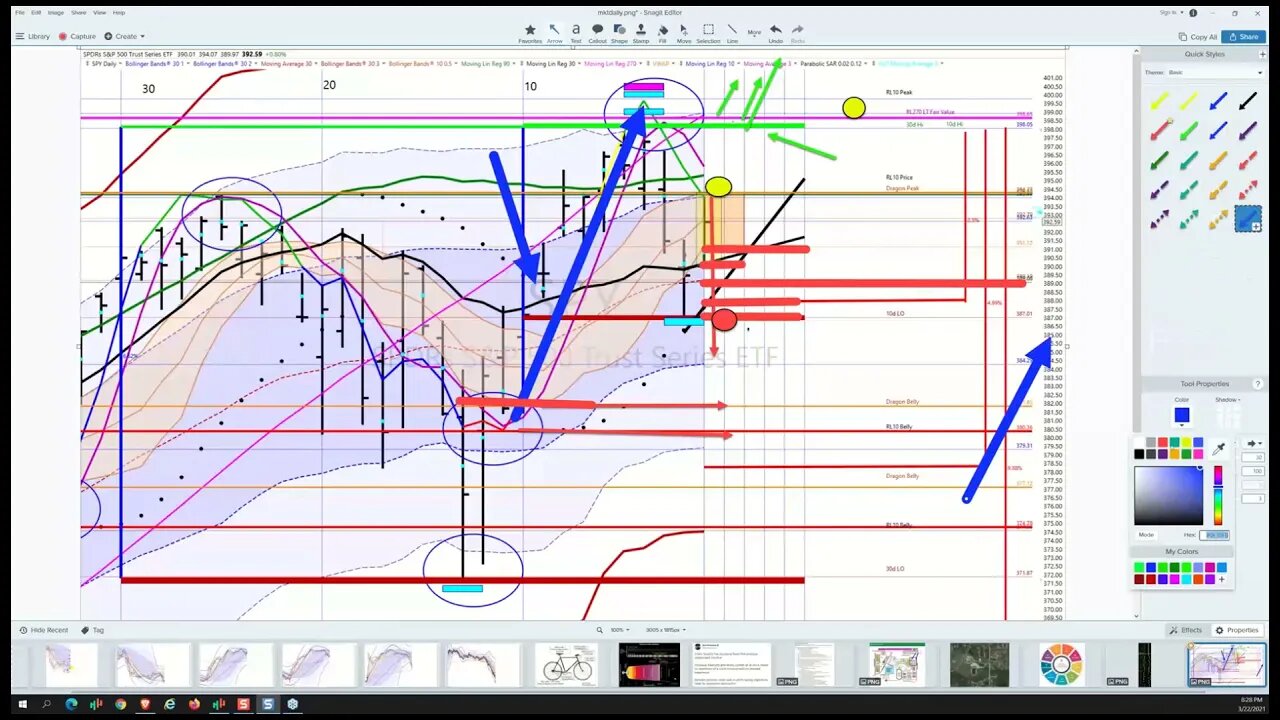Toggle the Properties panel

tap(1237, 630)
